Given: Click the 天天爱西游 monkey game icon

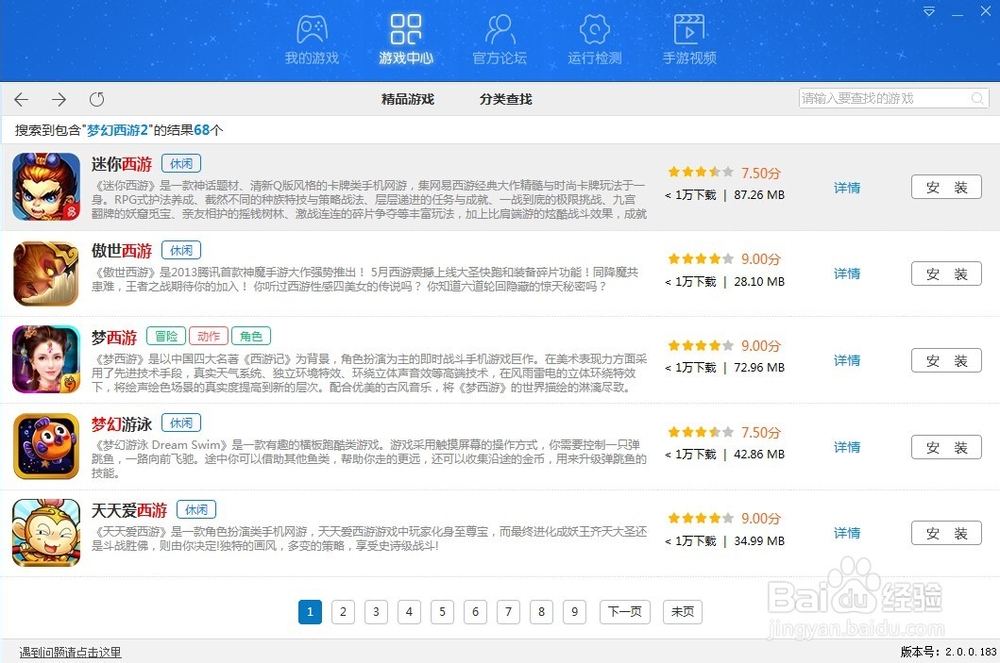Looking at the screenshot, I should [46, 532].
